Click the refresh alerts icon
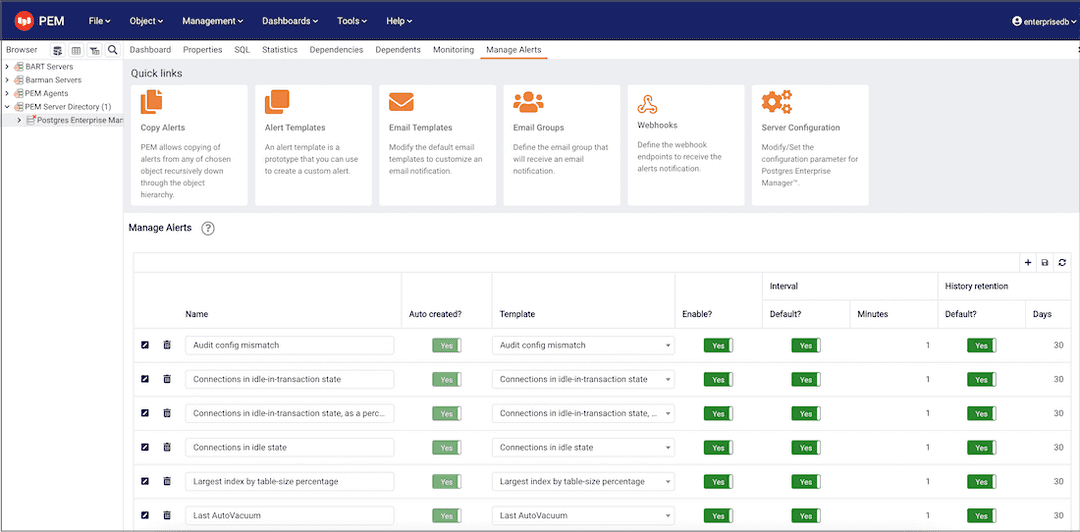The image size is (1080, 532). click(x=1063, y=262)
